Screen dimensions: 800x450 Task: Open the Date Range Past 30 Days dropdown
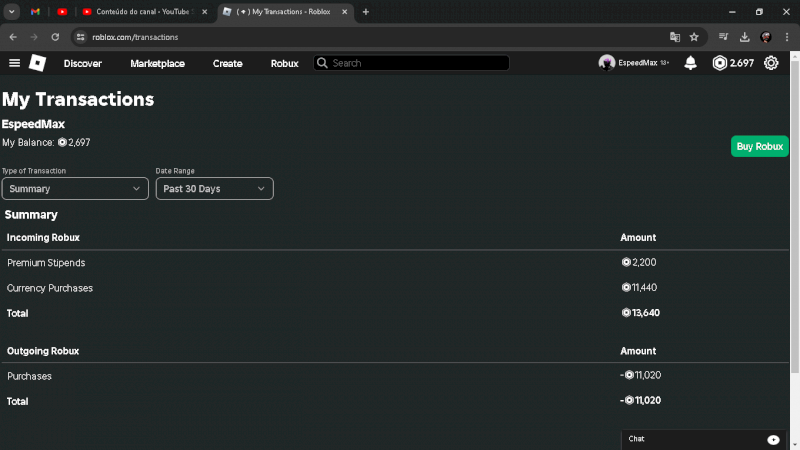(214, 189)
